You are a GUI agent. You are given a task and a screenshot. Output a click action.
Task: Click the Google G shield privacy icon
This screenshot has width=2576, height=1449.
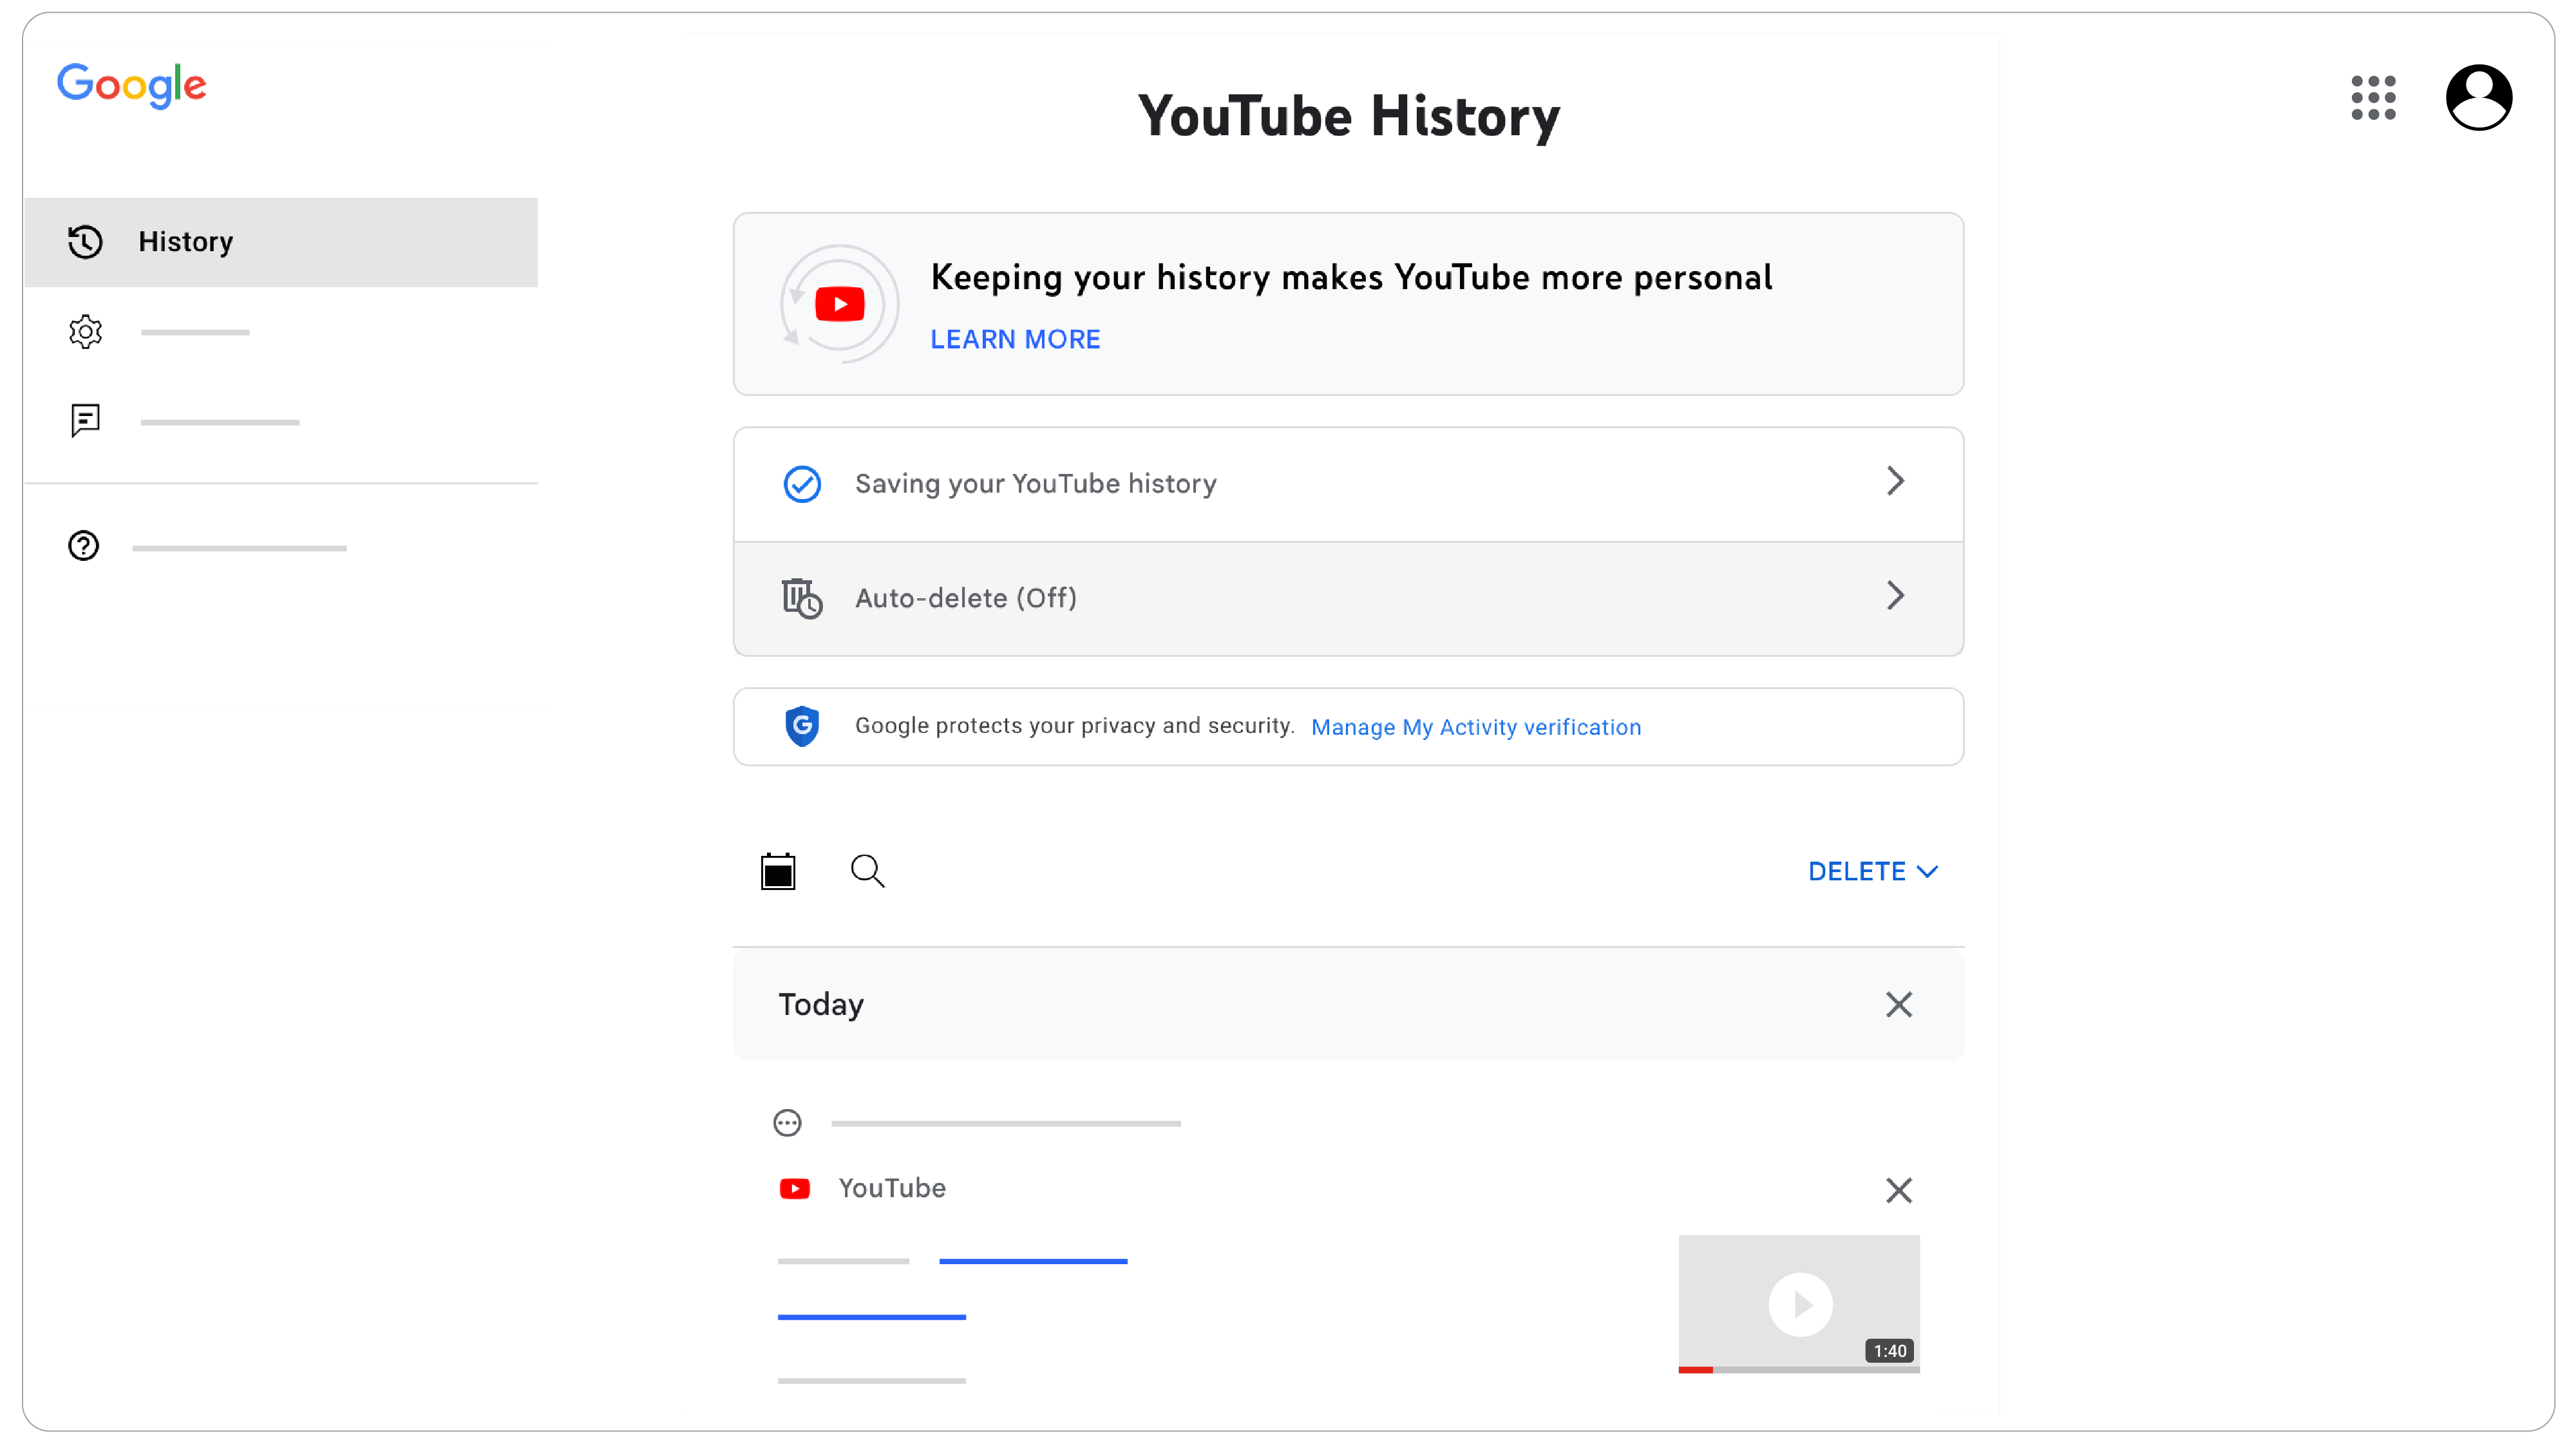(802, 725)
